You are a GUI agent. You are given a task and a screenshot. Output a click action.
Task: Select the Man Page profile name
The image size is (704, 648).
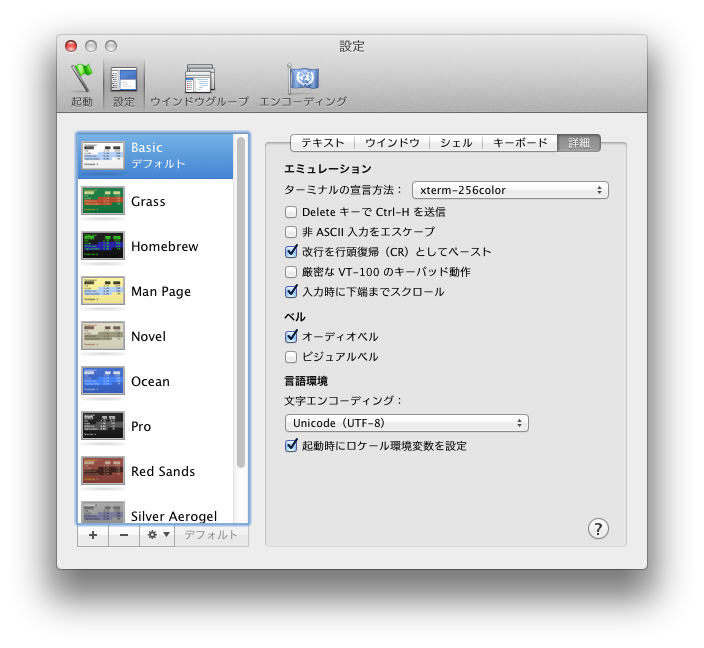point(161,292)
